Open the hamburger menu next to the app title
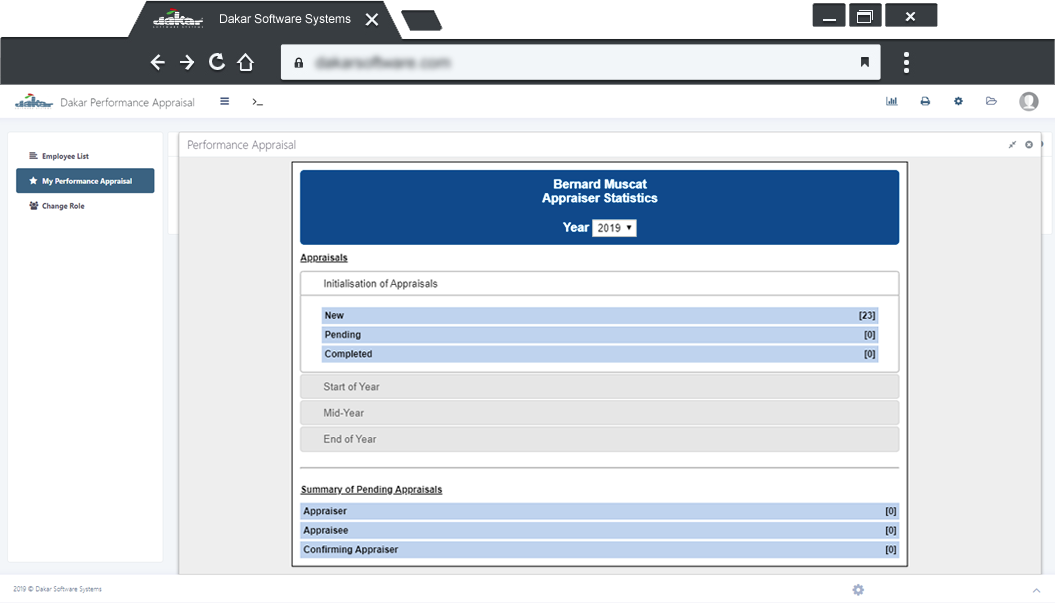The width and height of the screenshot is (1055, 603). (x=224, y=101)
